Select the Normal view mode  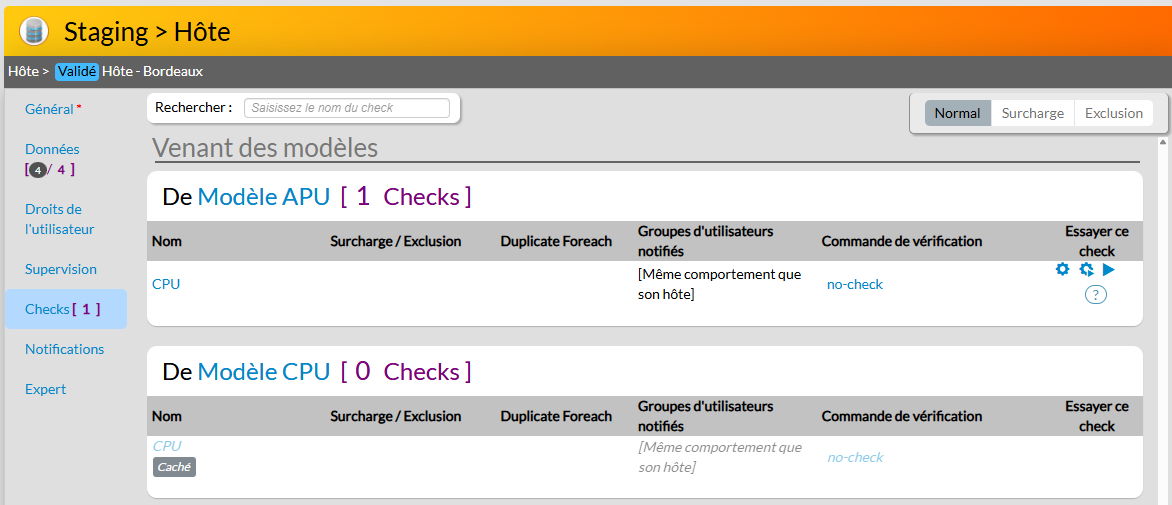click(x=957, y=113)
